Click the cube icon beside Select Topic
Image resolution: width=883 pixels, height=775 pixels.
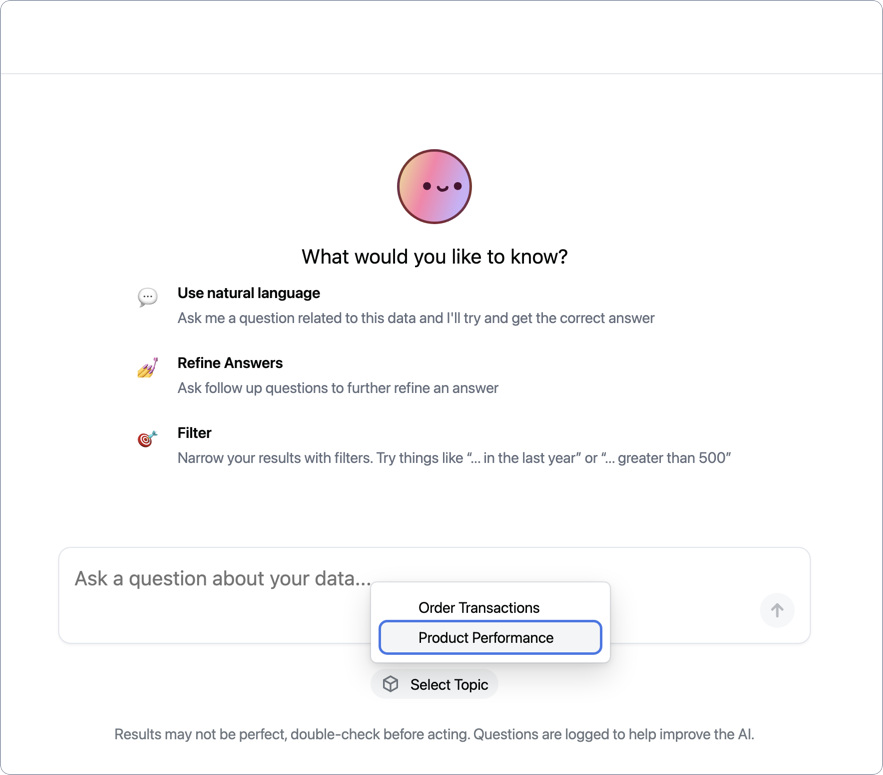point(390,684)
